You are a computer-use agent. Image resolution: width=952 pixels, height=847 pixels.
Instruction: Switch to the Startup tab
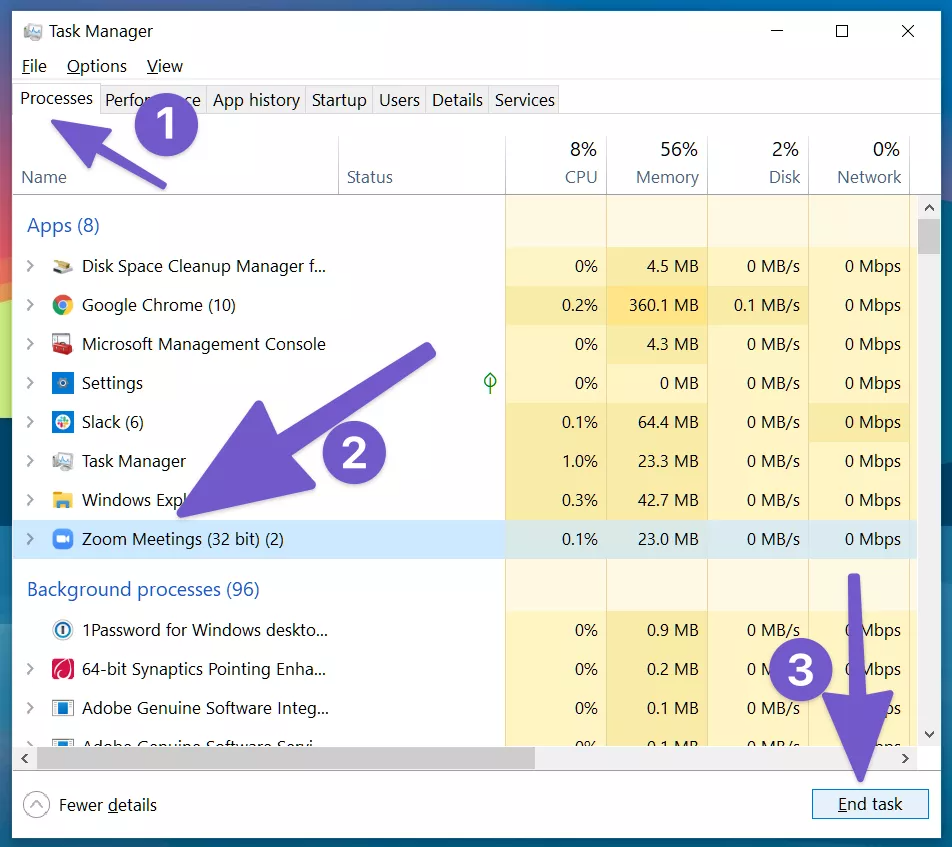pyautogui.click(x=339, y=100)
